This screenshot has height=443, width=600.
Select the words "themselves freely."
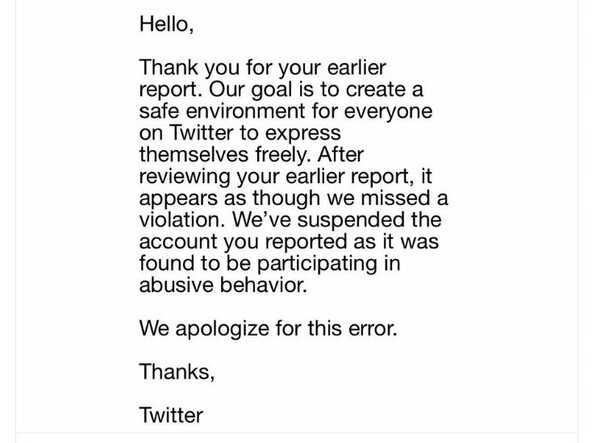click(225, 155)
